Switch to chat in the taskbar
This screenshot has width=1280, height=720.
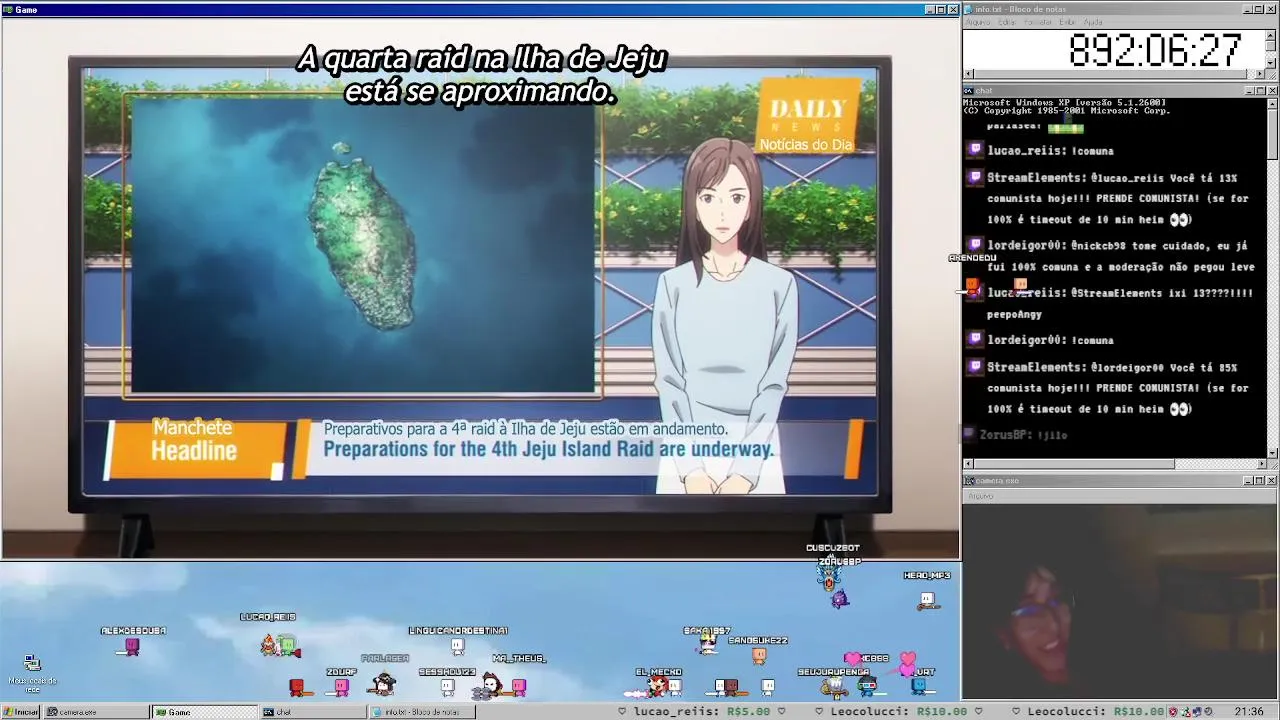312,712
